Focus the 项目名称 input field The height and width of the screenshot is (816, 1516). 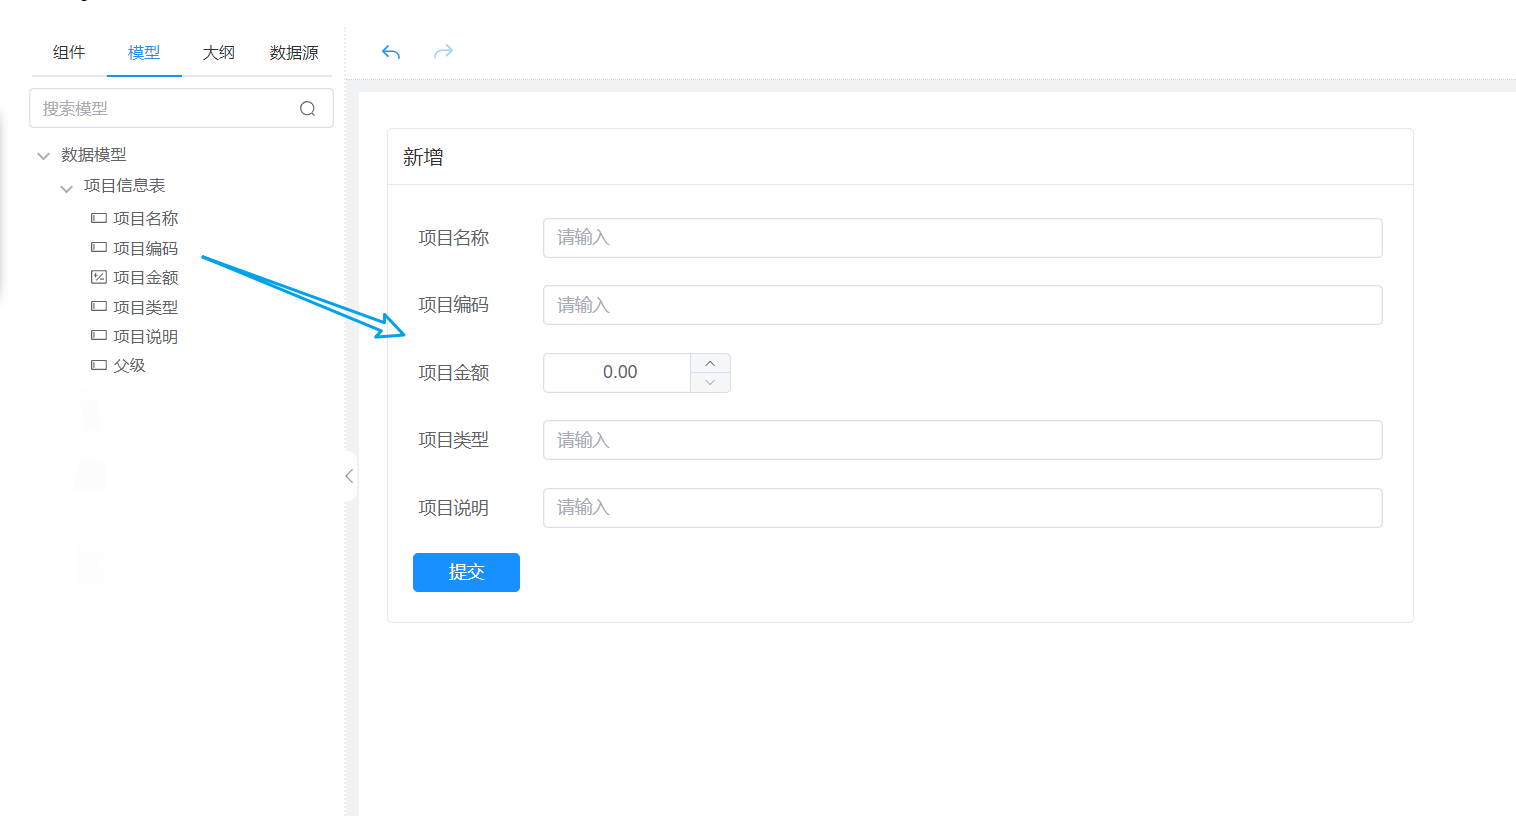point(962,238)
